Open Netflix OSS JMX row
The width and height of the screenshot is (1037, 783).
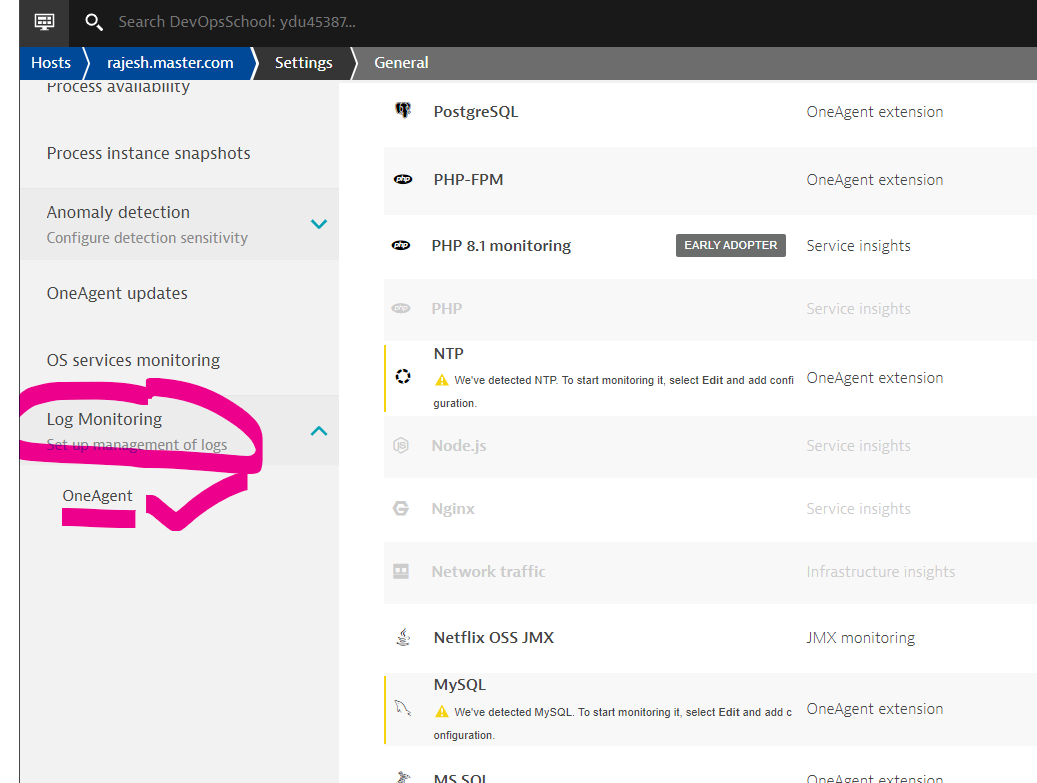click(710, 638)
